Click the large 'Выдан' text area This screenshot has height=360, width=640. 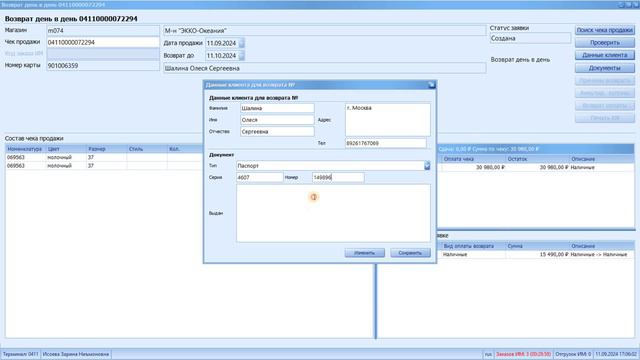pyautogui.click(x=333, y=213)
